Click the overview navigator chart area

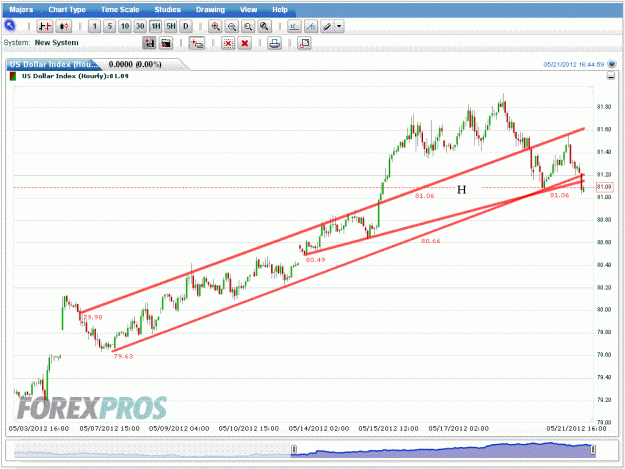point(305,449)
